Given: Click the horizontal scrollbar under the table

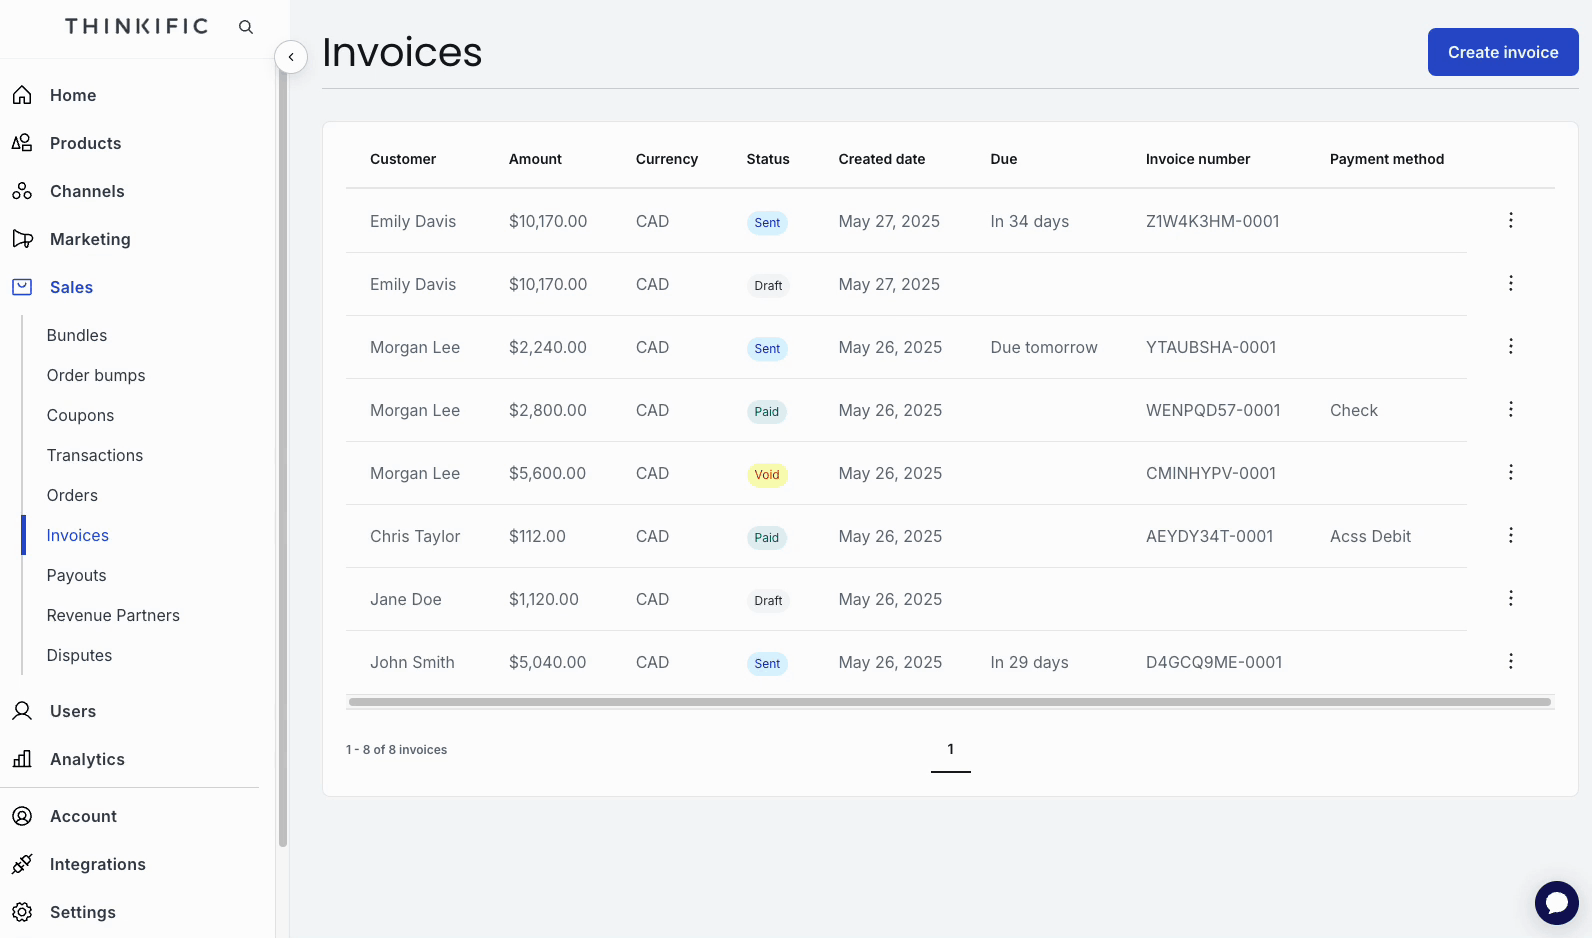Looking at the screenshot, I should [950, 702].
